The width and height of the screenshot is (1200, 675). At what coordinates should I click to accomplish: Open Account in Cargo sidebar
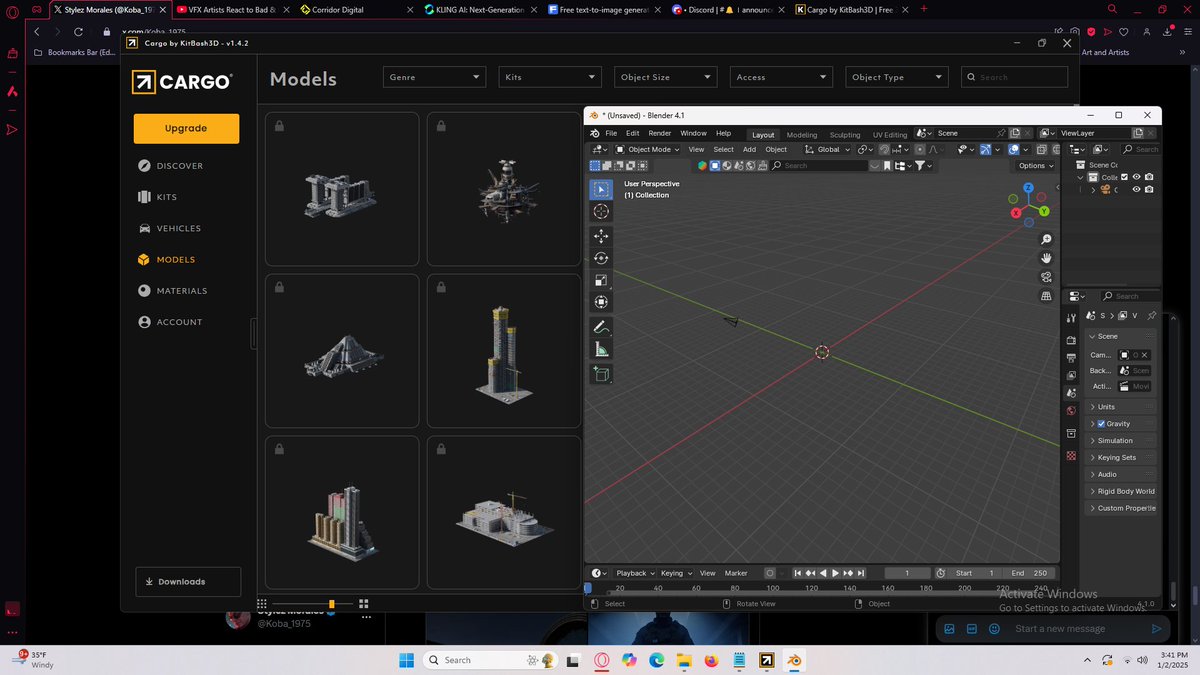[169, 322]
